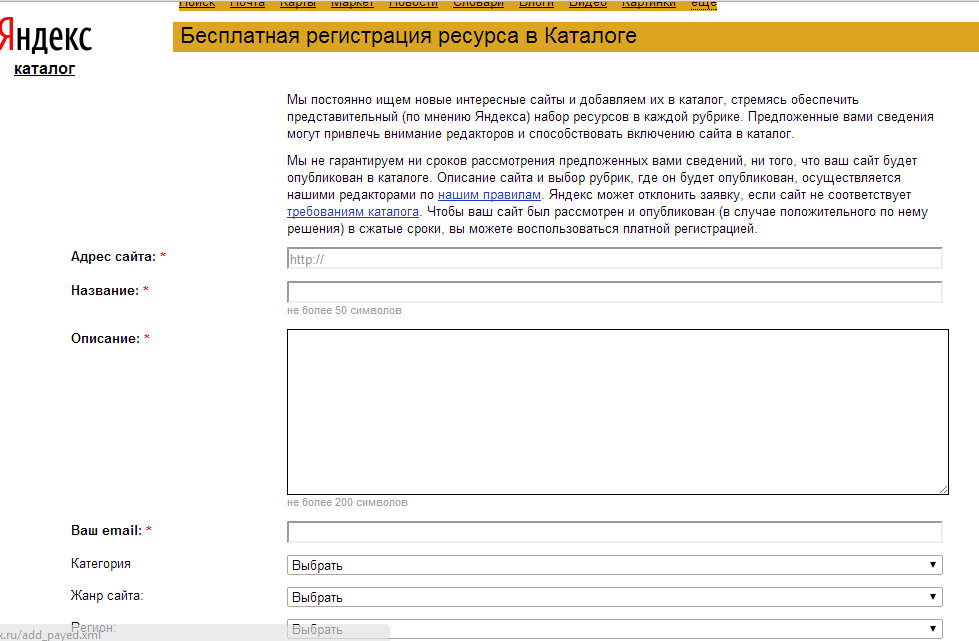Go to Почта in the top navigation
The height and width of the screenshot is (641, 979).
(247, 4)
